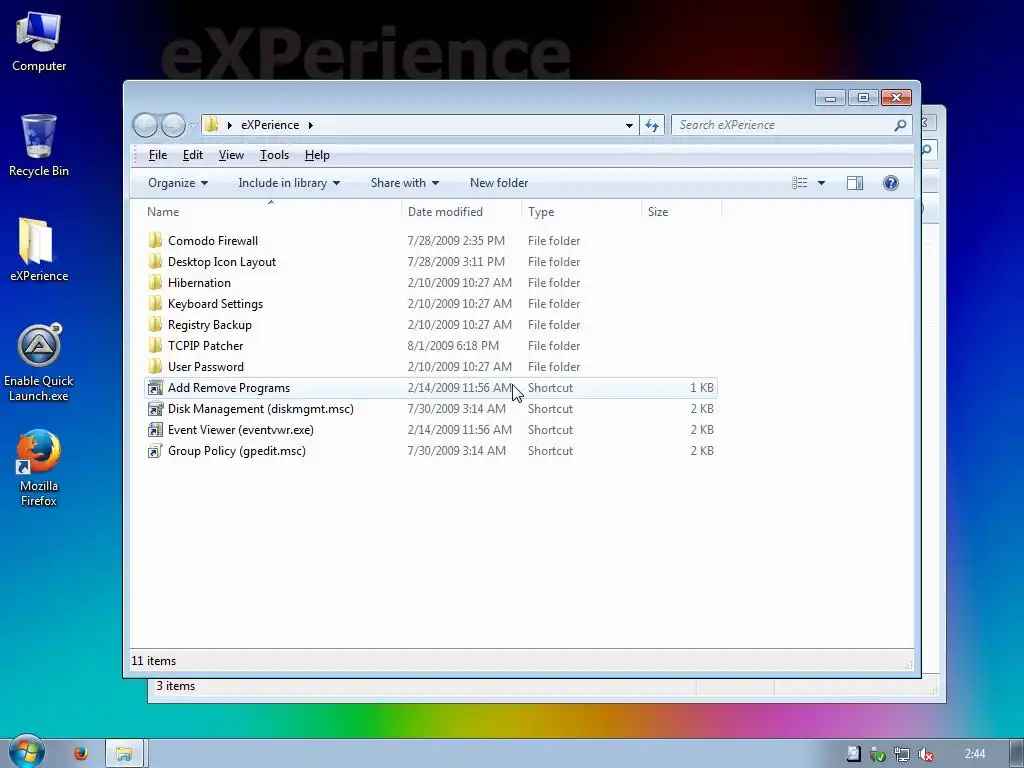Select the User Password folder name
The image size is (1024, 768).
206,366
